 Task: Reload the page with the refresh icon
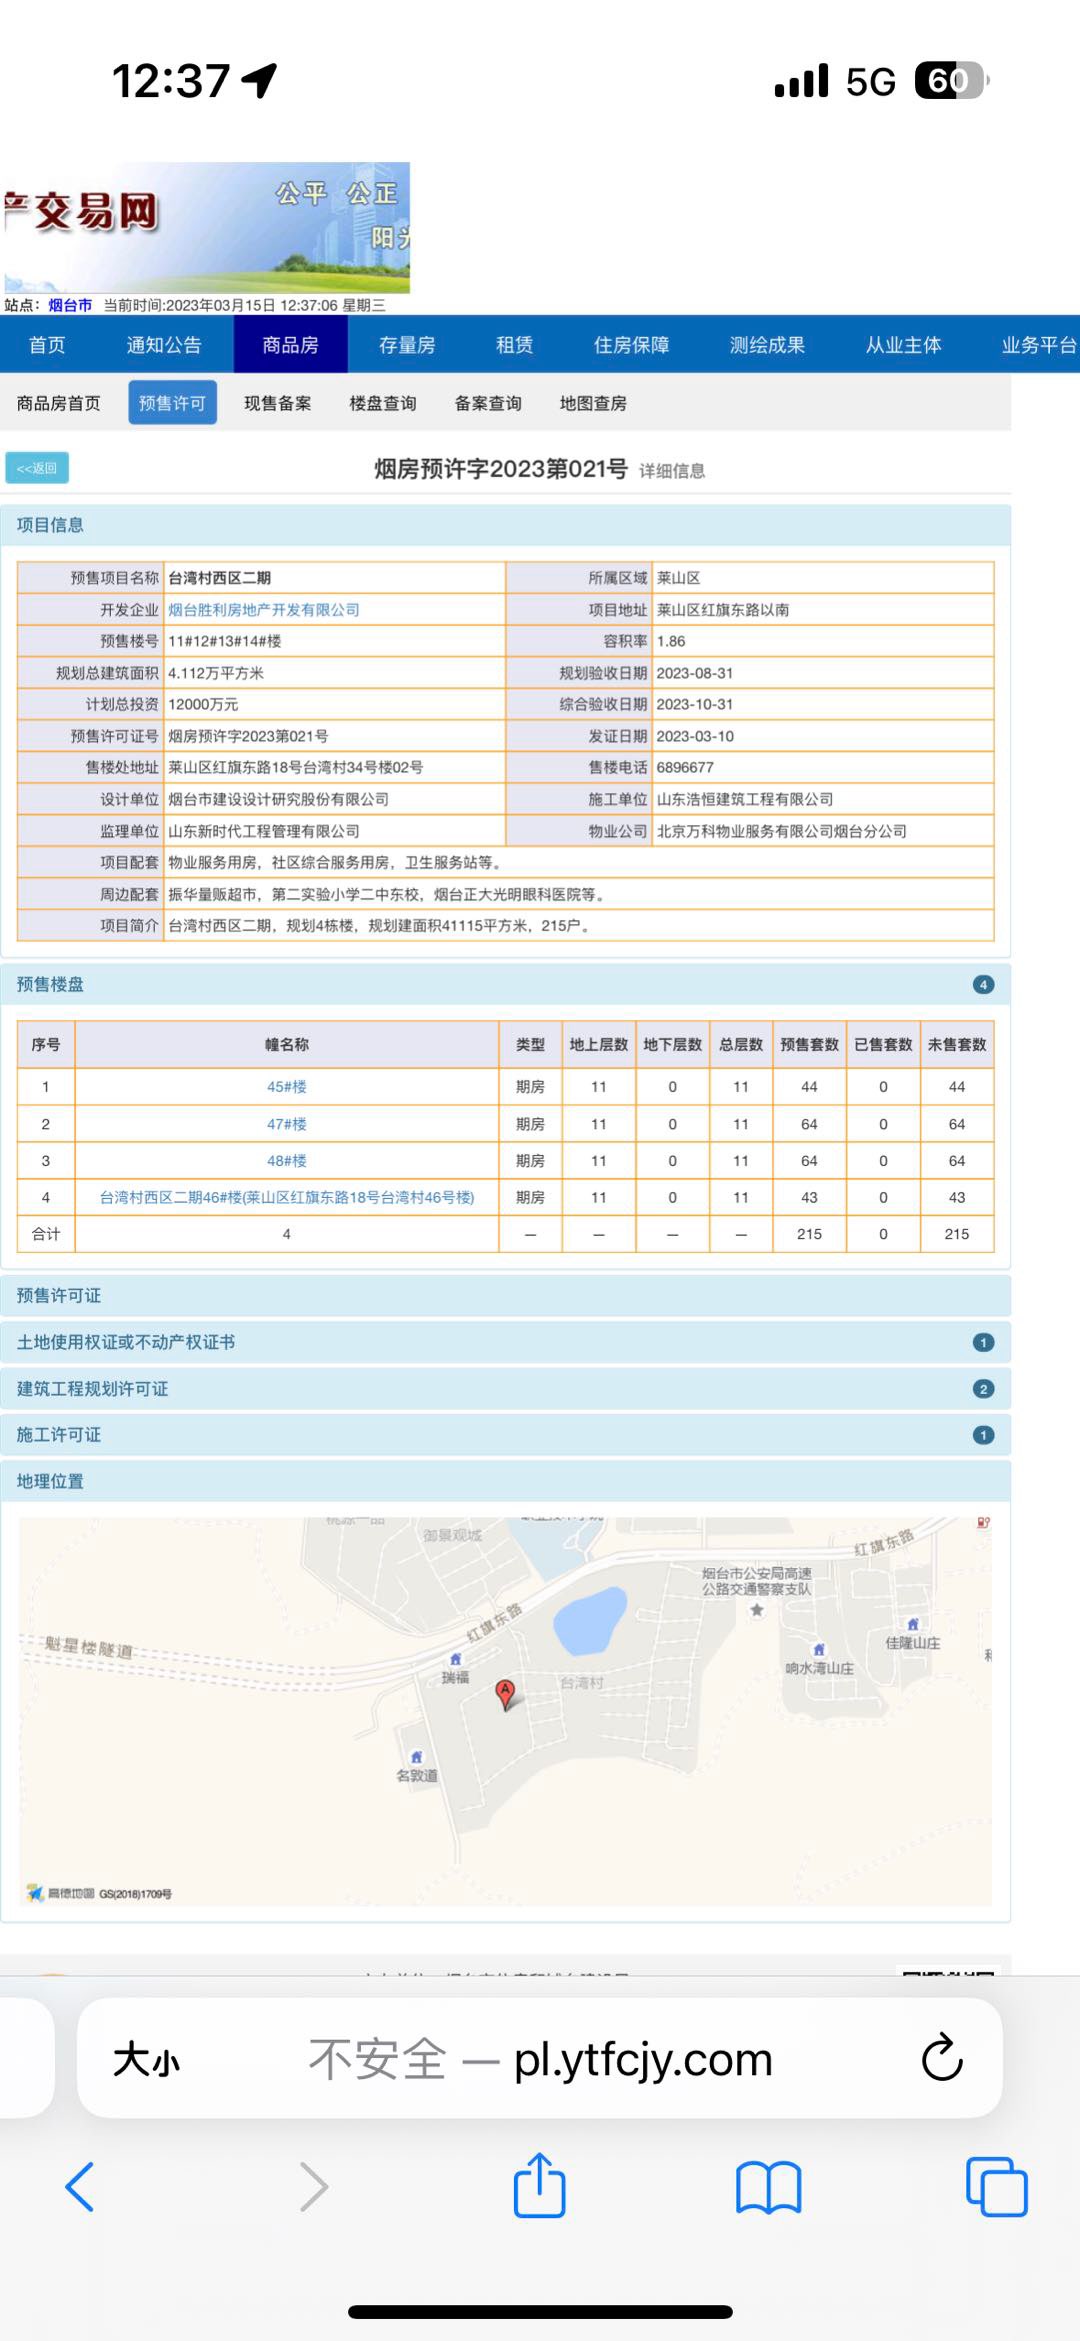pos(942,2058)
